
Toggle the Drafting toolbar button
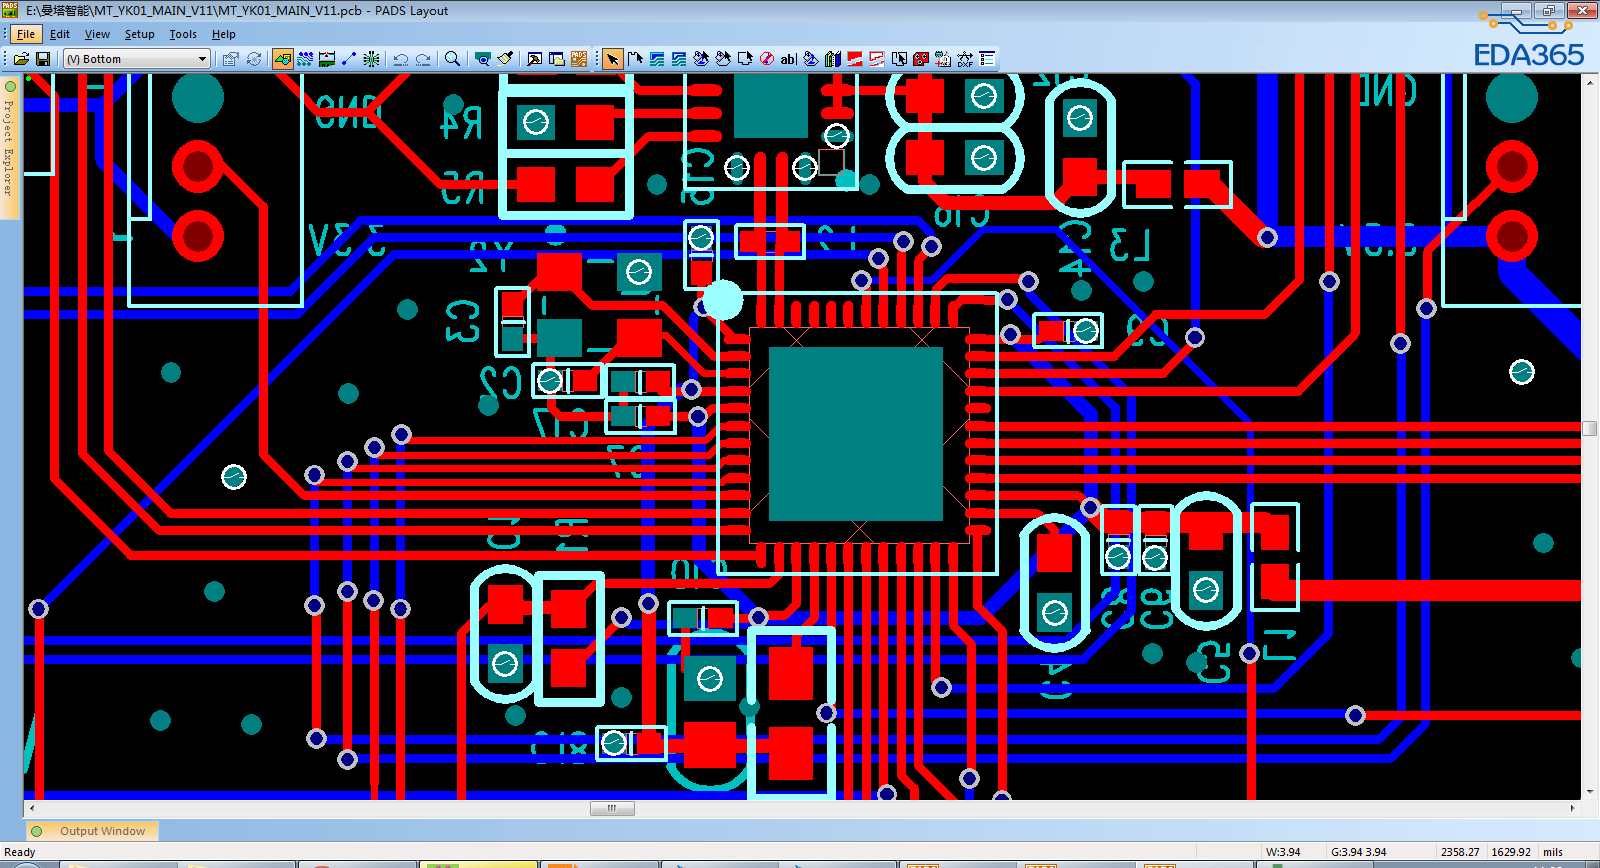tap(283, 59)
